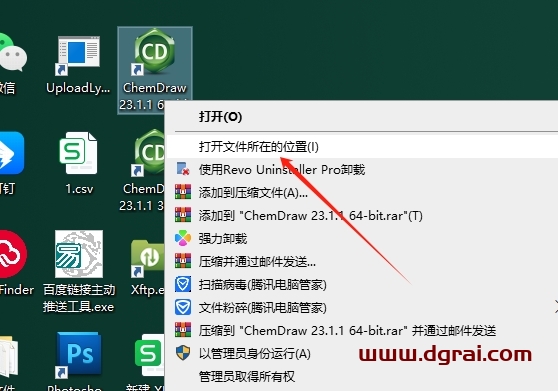Click the colorful 强力卸载 icon

183,238
